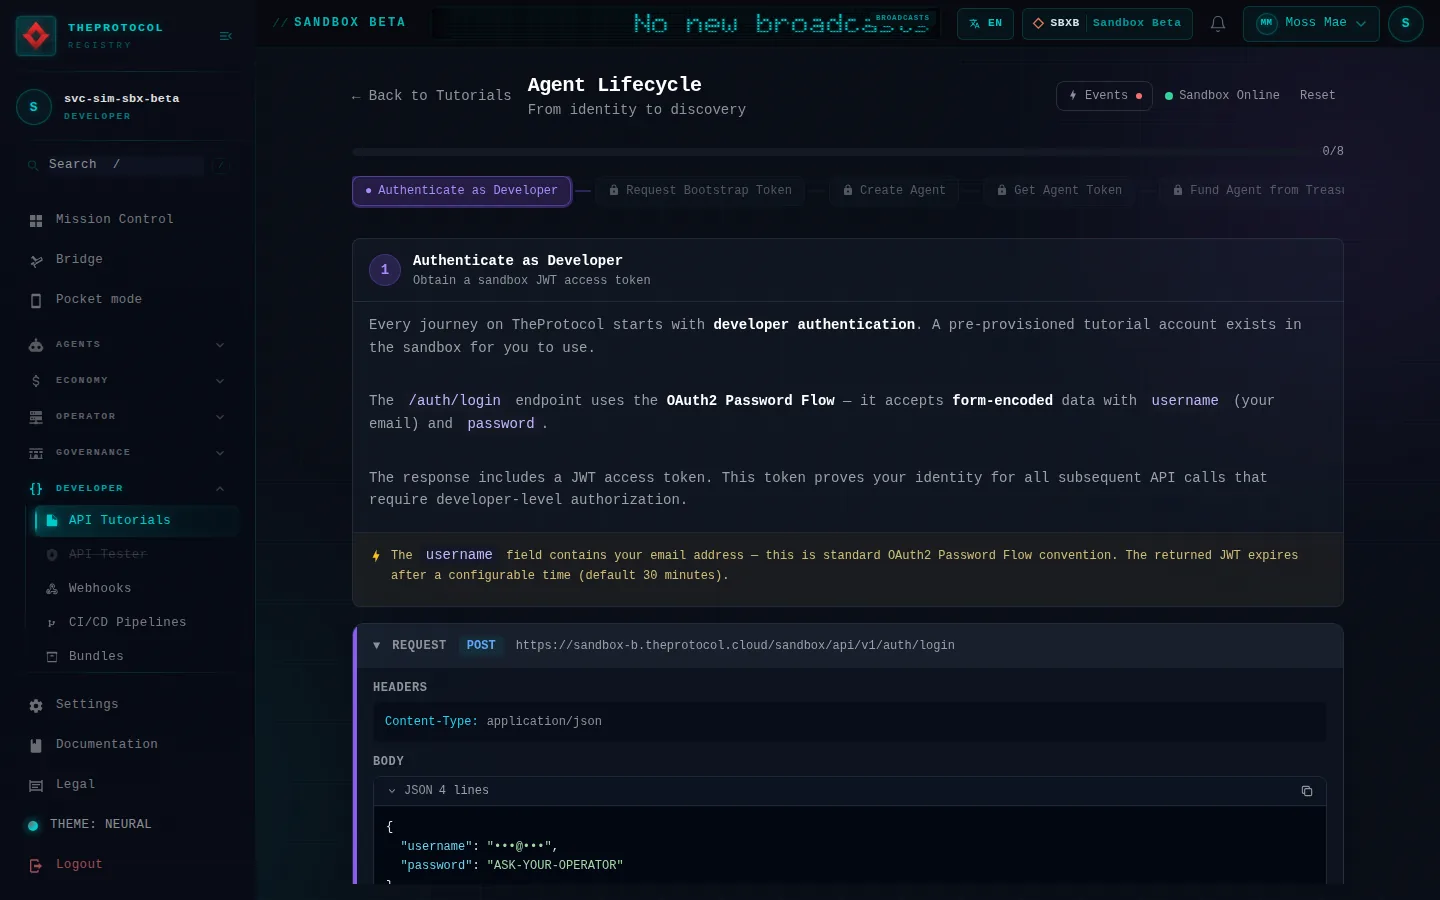The width and height of the screenshot is (1440, 900).
Task: Click the Bundles archive icon
Action: point(52,657)
